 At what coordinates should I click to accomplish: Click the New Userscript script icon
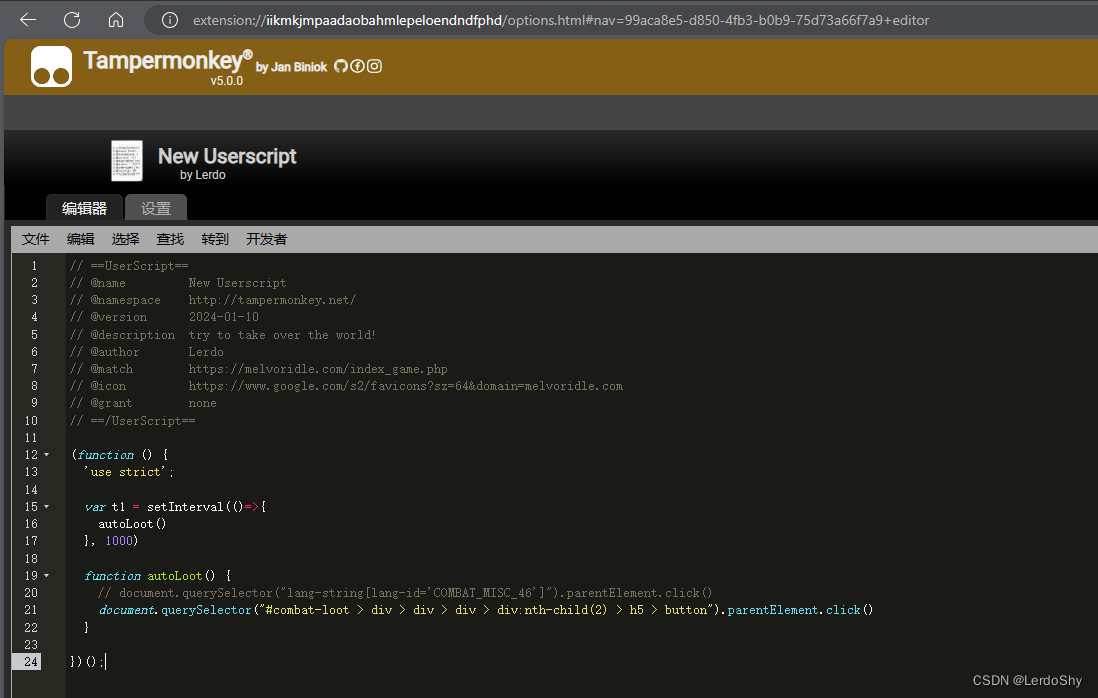pos(126,160)
